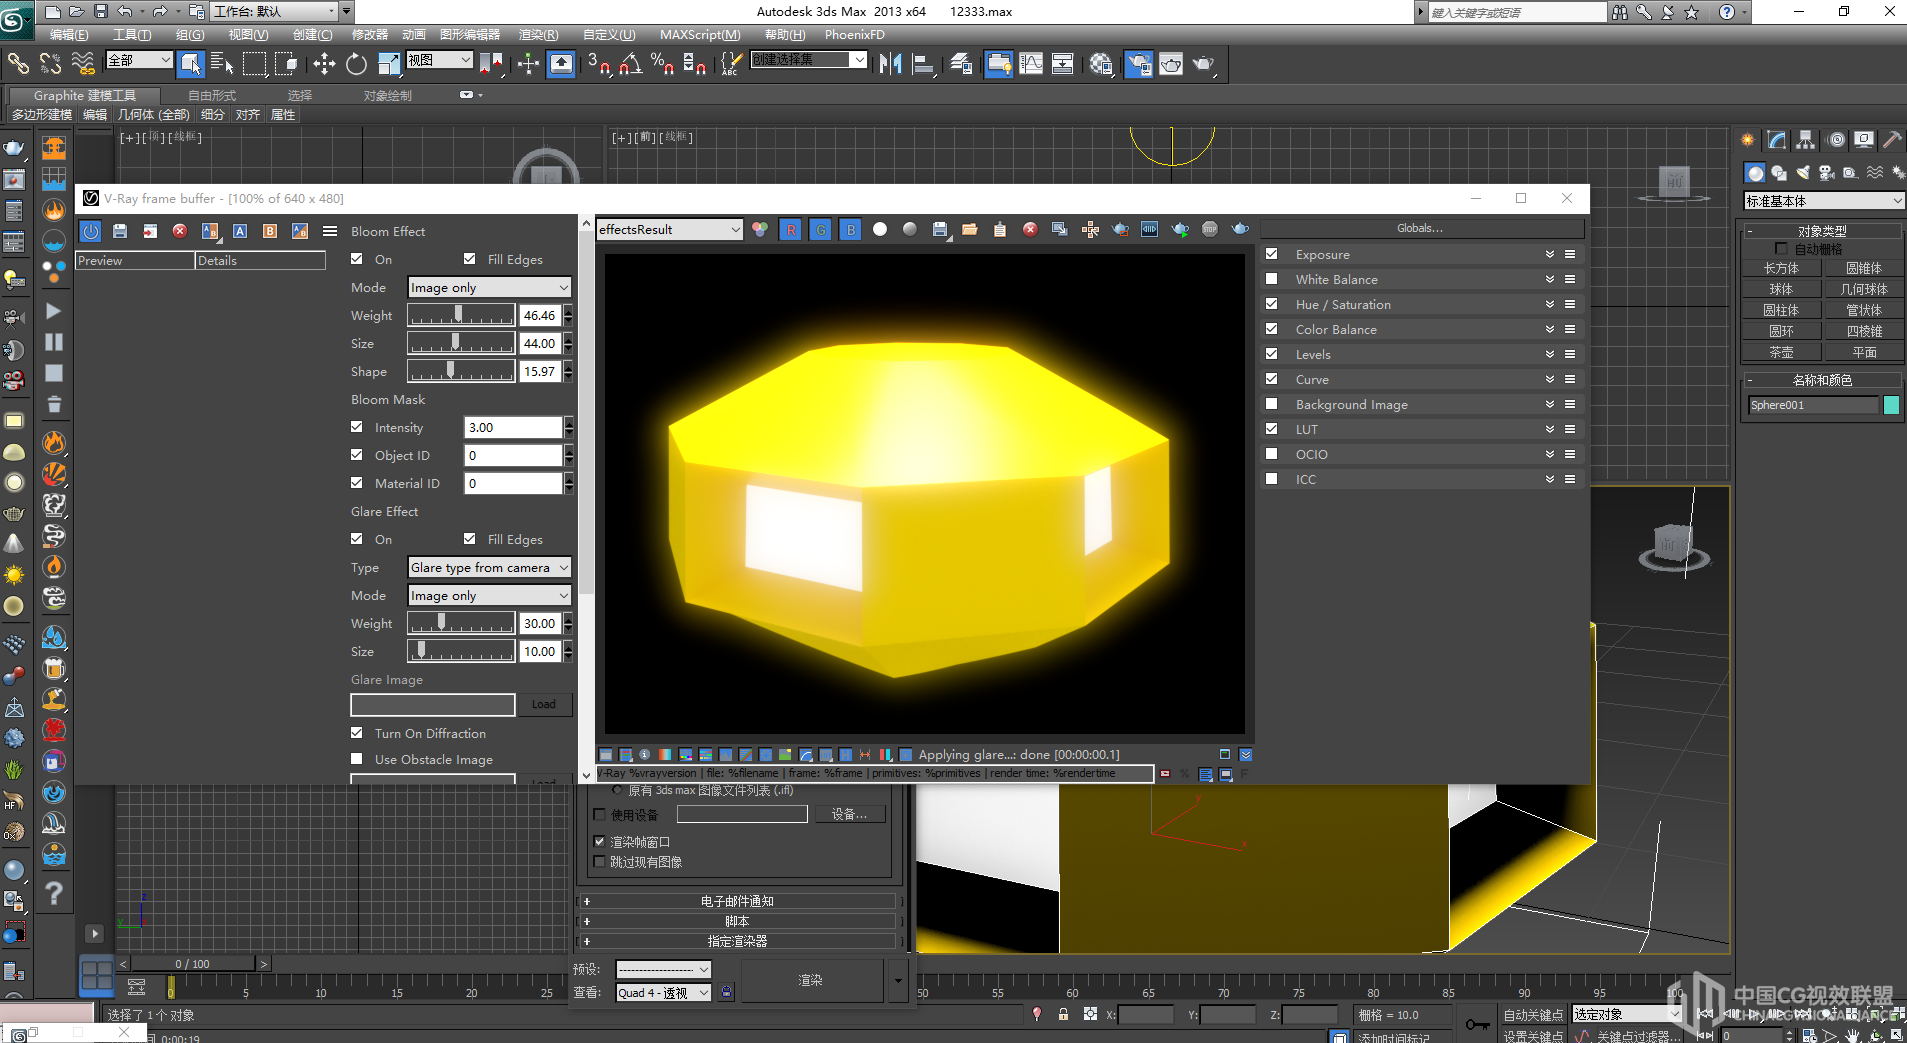The height and width of the screenshot is (1043, 1907).
Task: Toggle Object ID checkbox
Action: click(x=357, y=455)
